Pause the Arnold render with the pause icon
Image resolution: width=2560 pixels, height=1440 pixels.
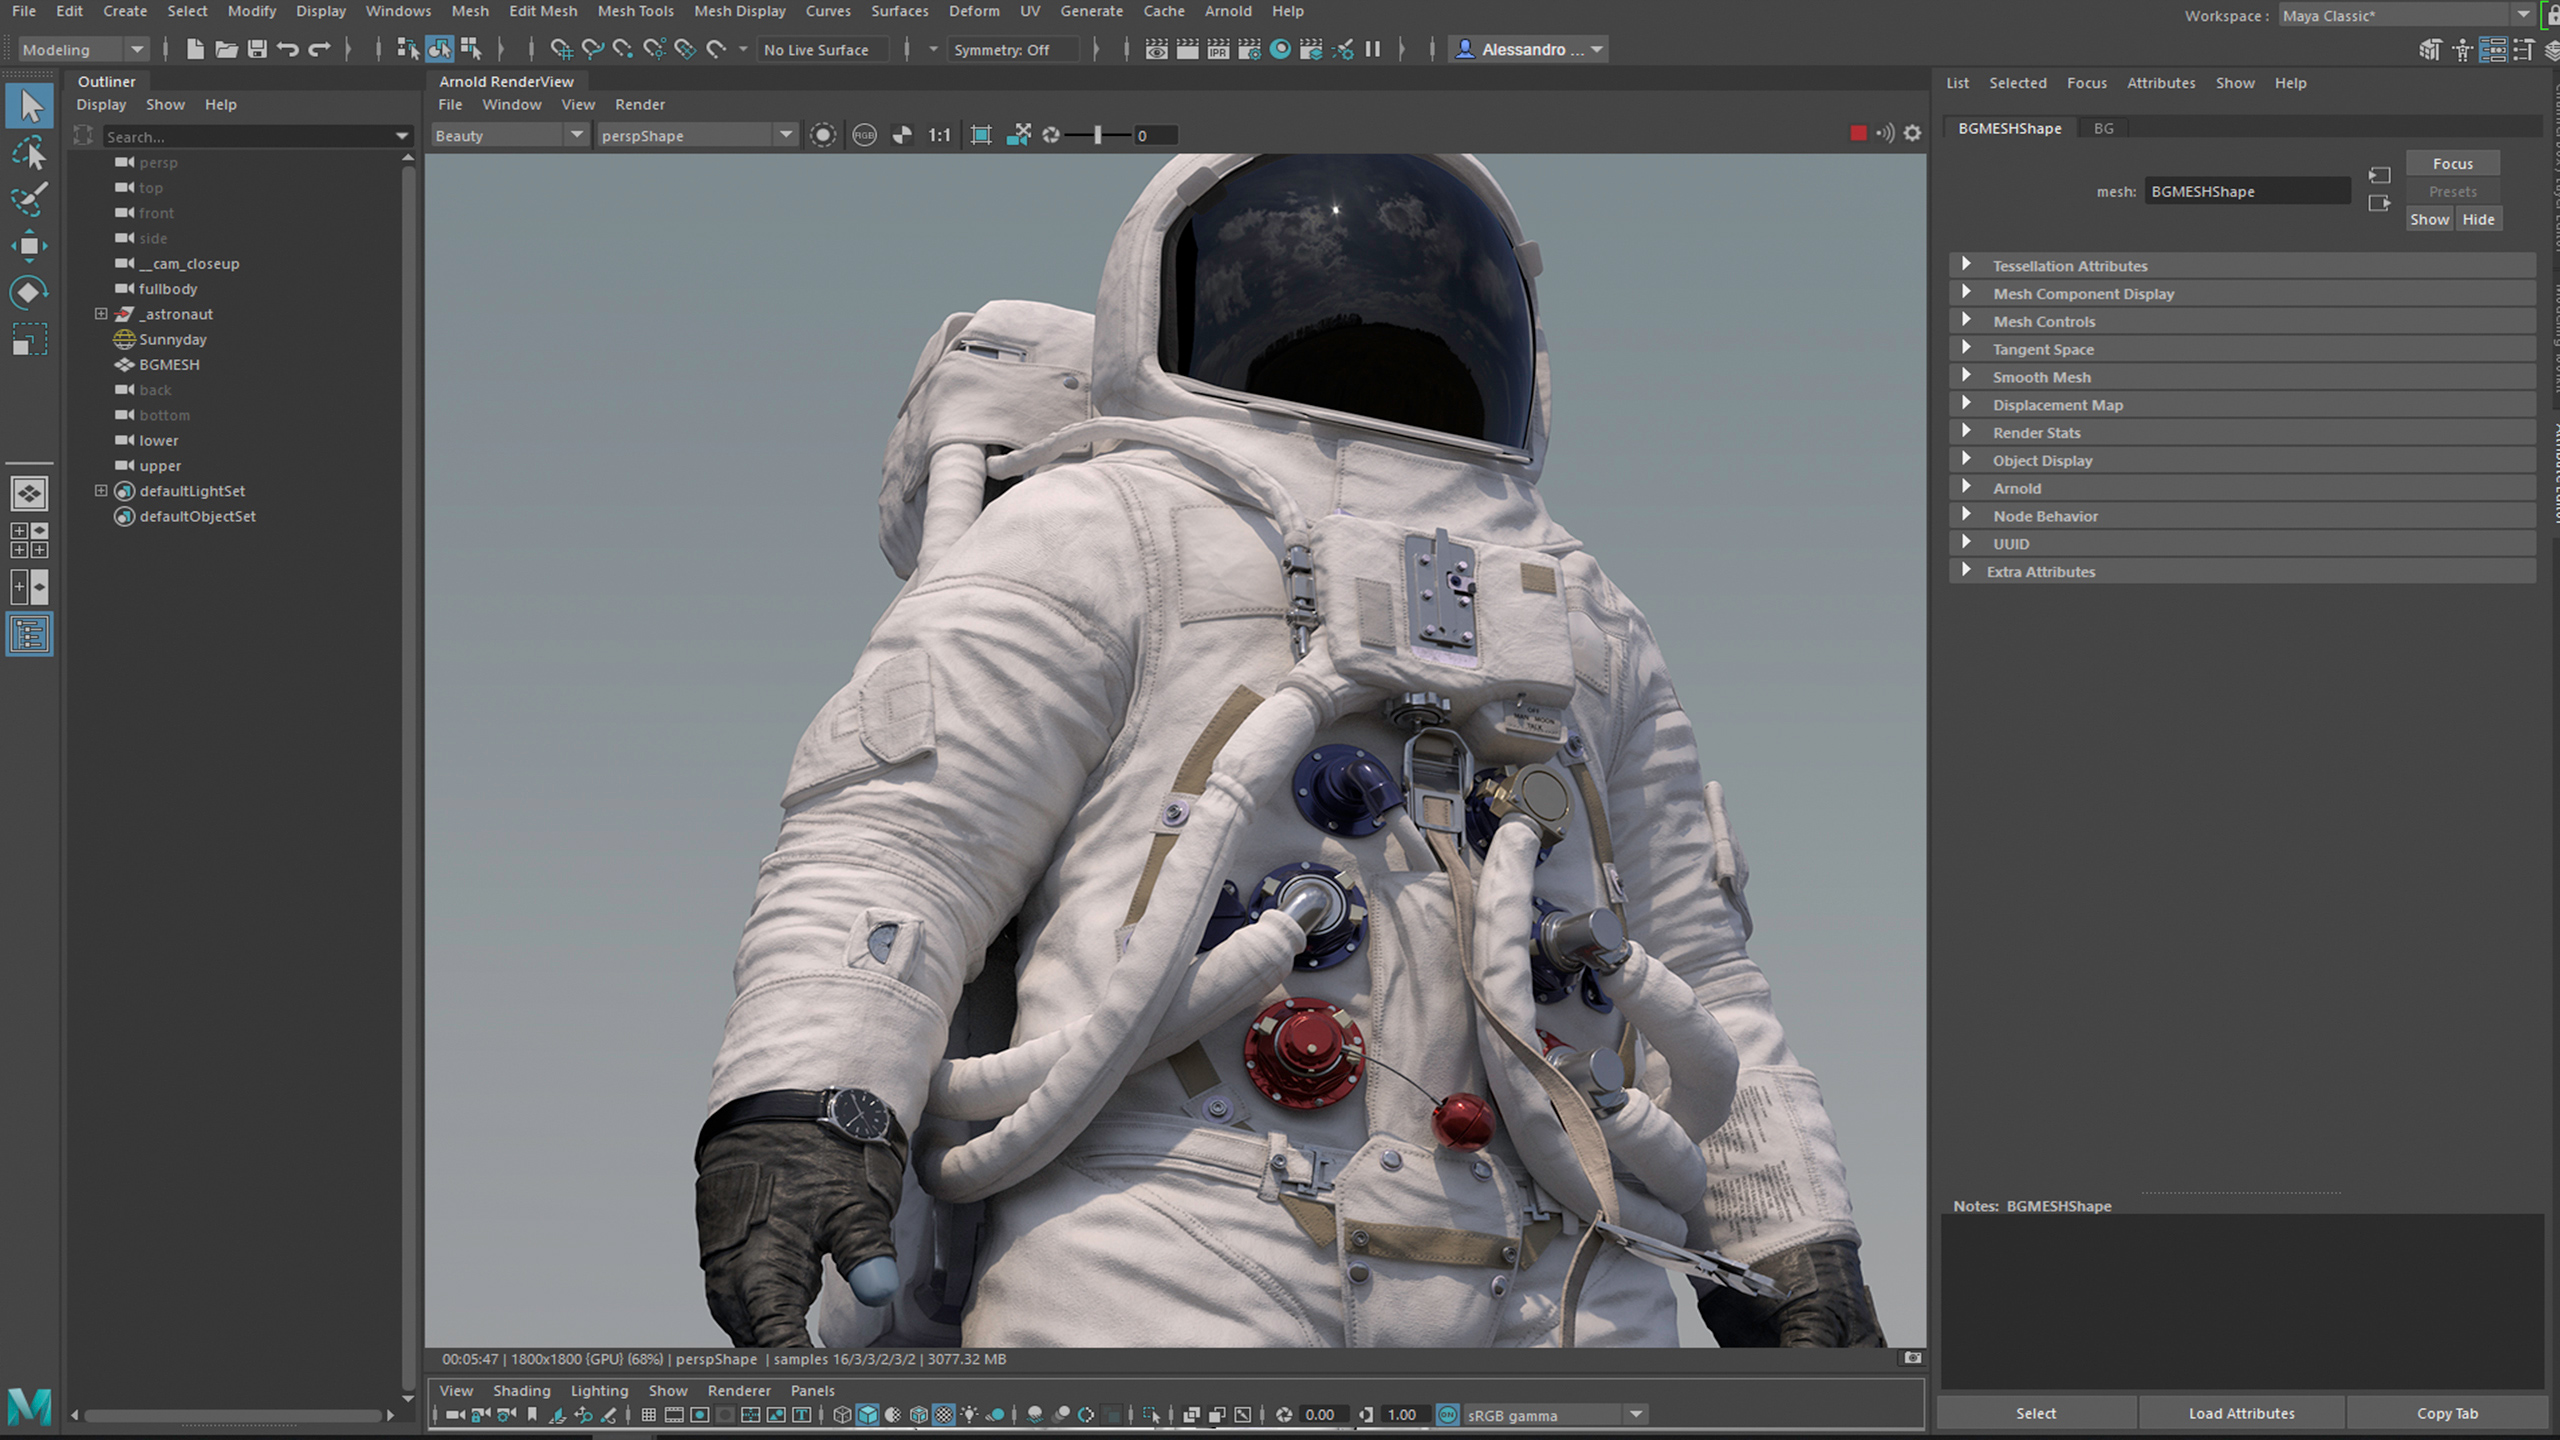1375,48
